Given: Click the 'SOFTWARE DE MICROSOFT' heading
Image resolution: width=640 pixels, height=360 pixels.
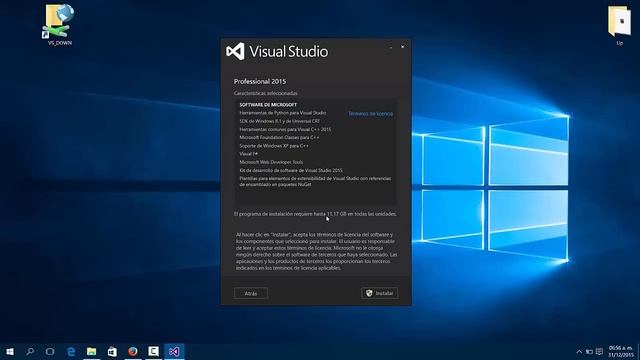Looking at the screenshot, I should pos(268,104).
